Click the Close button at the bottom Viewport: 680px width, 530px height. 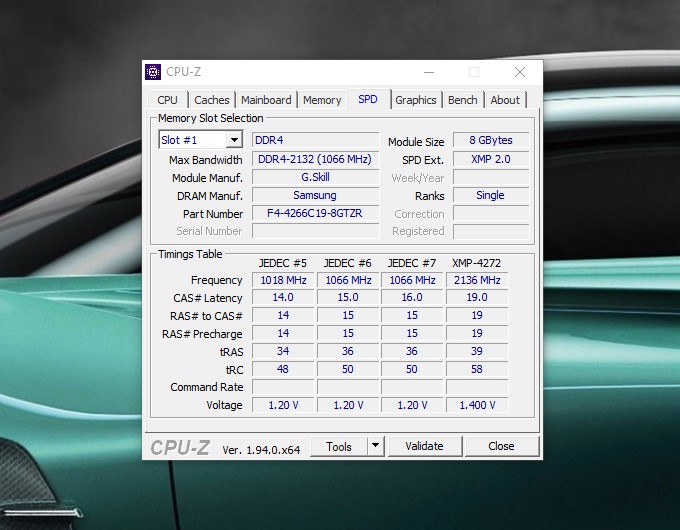501,446
